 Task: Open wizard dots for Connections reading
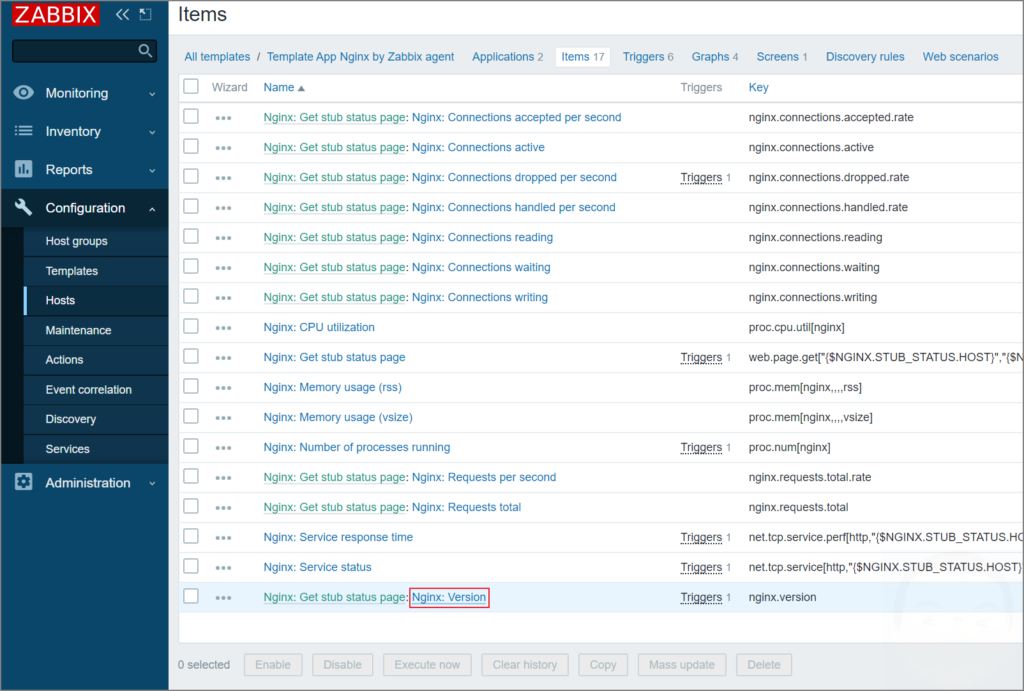coord(223,238)
